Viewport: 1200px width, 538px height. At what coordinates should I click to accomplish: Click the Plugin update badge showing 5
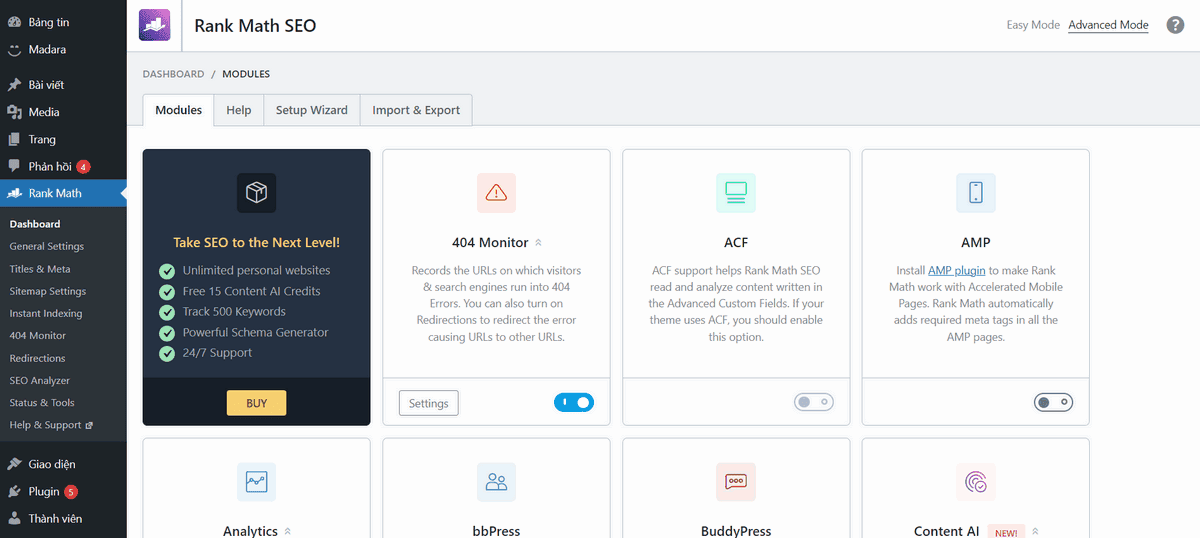[x=71, y=492]
